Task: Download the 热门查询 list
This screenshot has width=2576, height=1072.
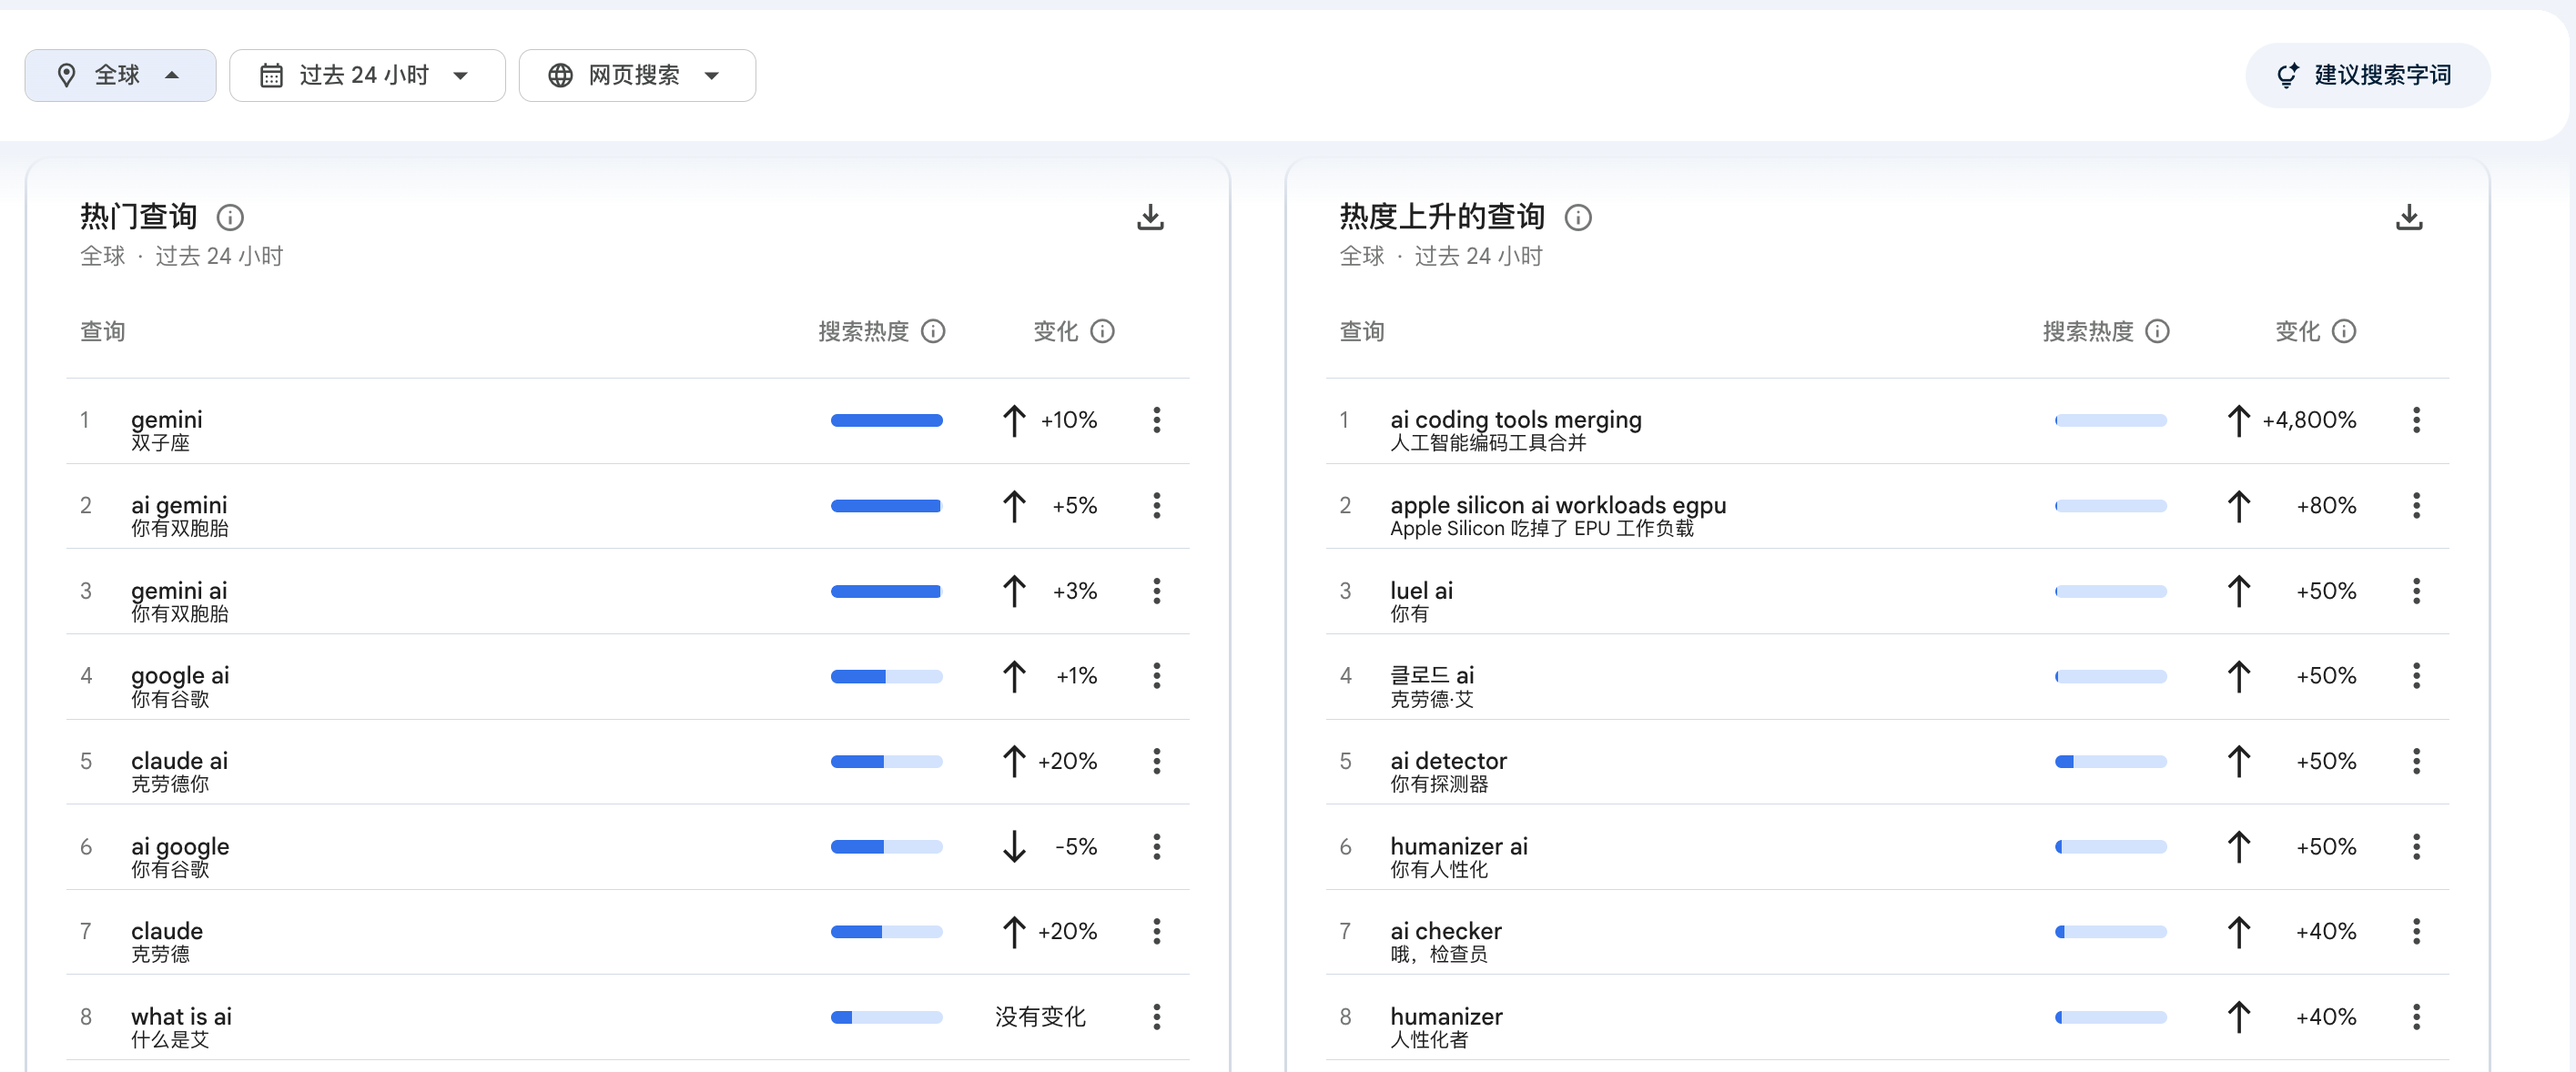Action: tap(1150, 217)
